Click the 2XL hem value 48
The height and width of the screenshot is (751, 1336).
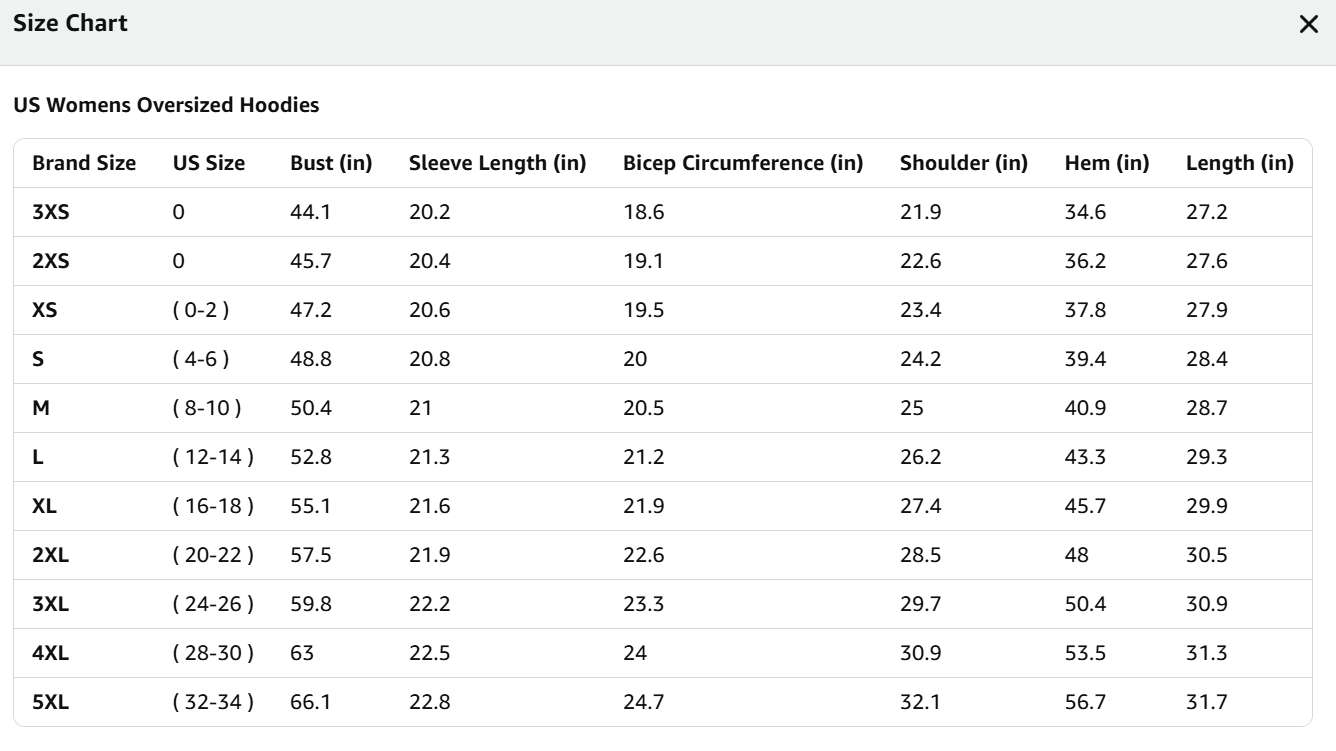[1079, 555]
